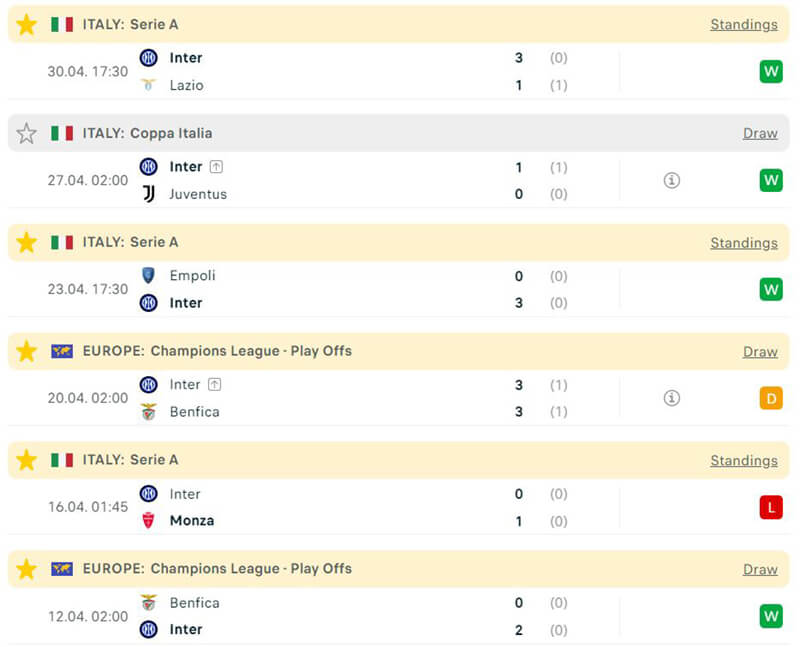Click green W badge for Inter–Lazio
This screenshot has height=647, width=800.
click(x=770, y=71)
